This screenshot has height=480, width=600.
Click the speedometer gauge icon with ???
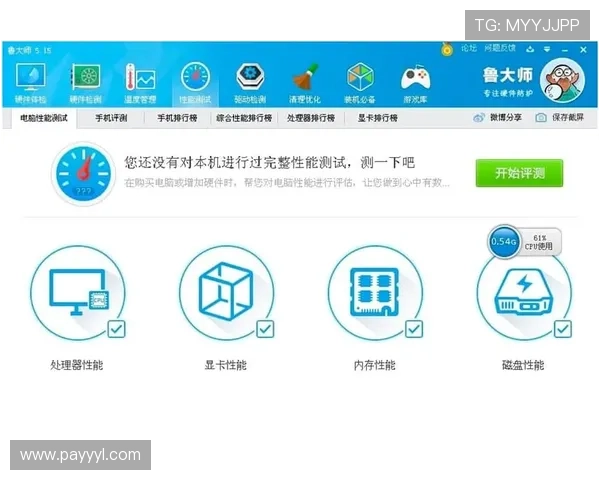[x=83, y=173]
